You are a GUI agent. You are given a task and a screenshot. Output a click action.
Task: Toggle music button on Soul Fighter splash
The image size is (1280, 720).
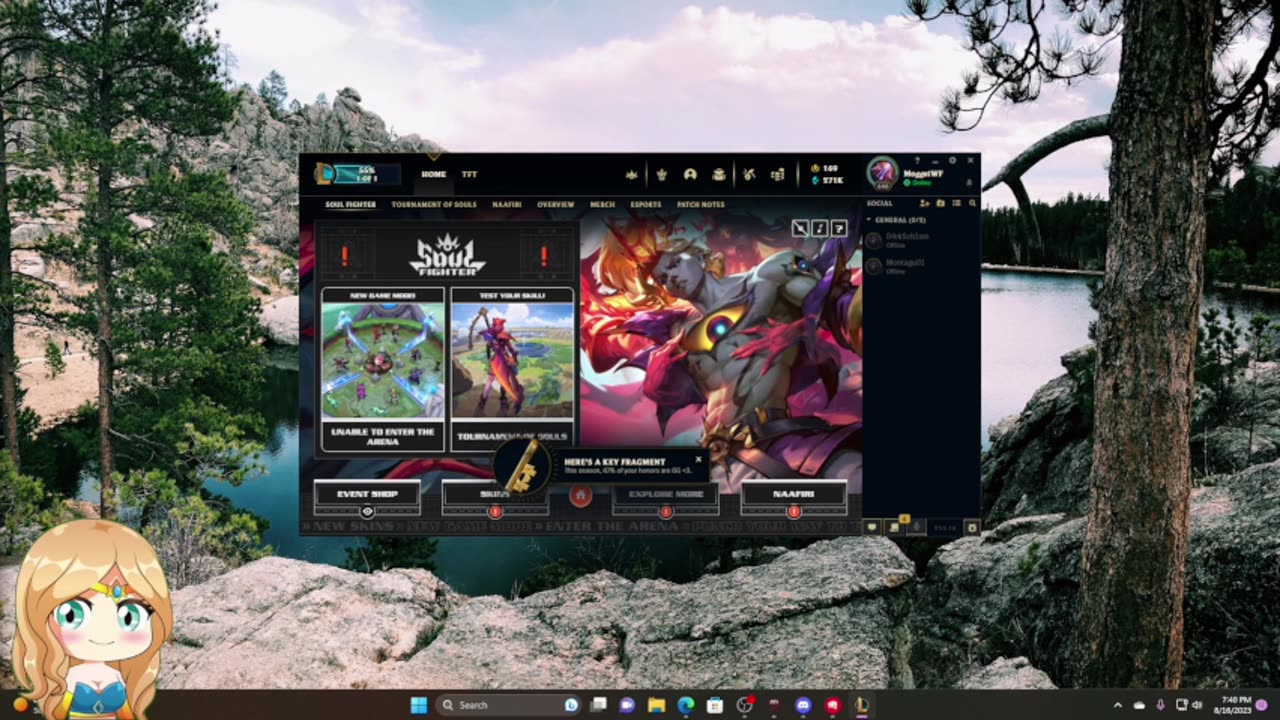click(819, 229)
